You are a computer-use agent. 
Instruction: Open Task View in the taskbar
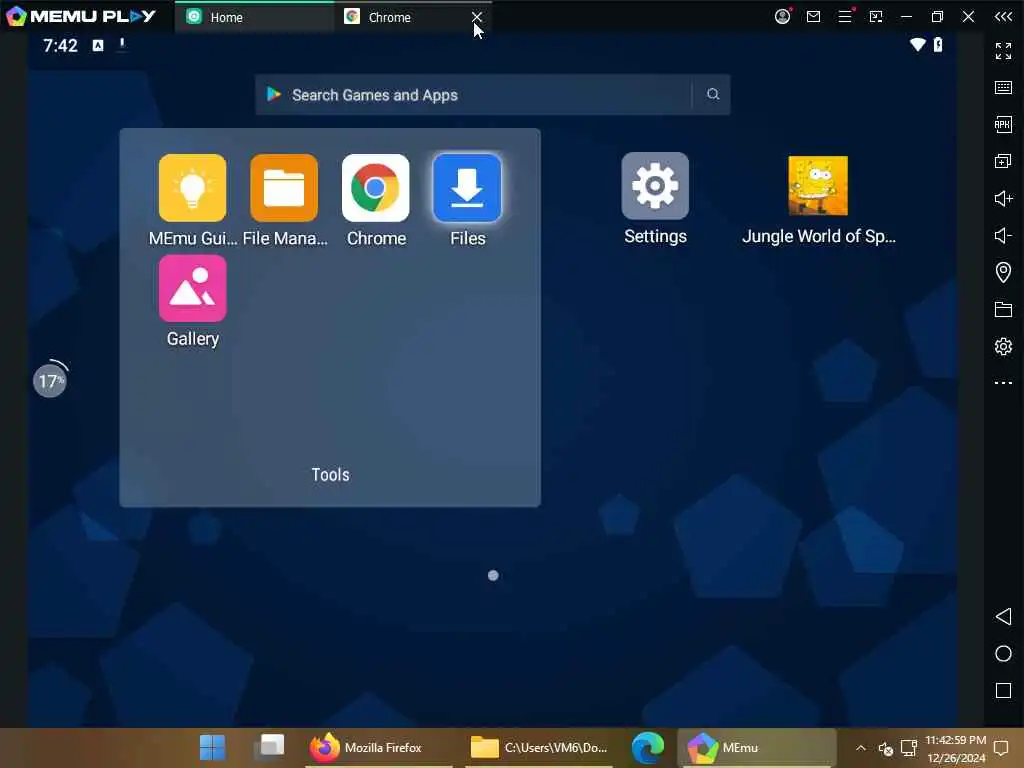pos(270,746)
